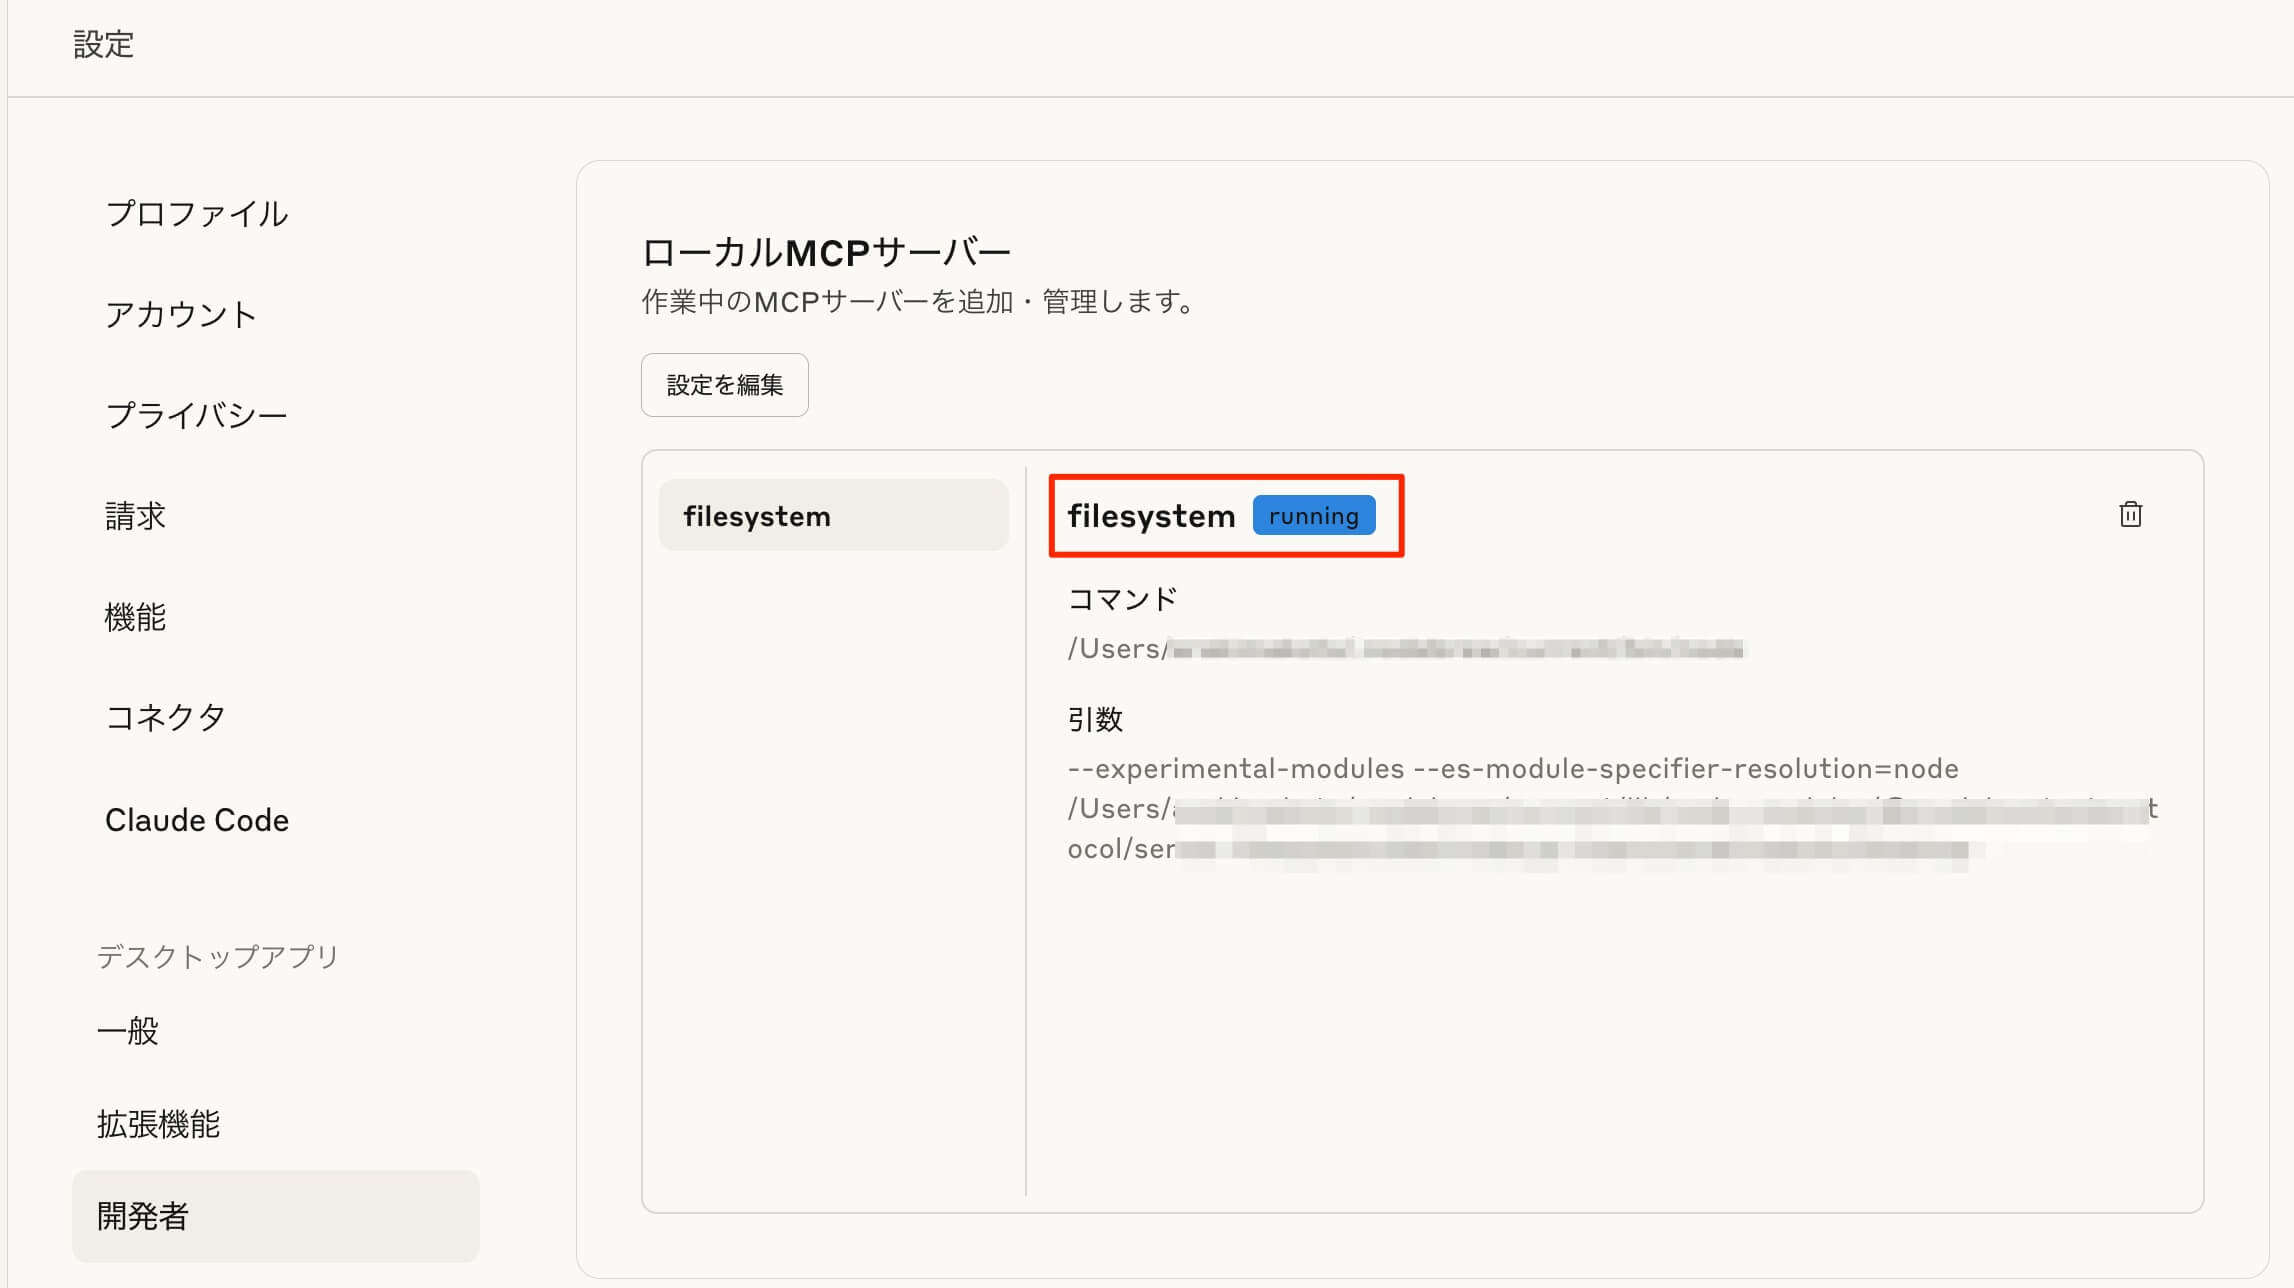Click the 設定 title at top

(x=103, y=44)
